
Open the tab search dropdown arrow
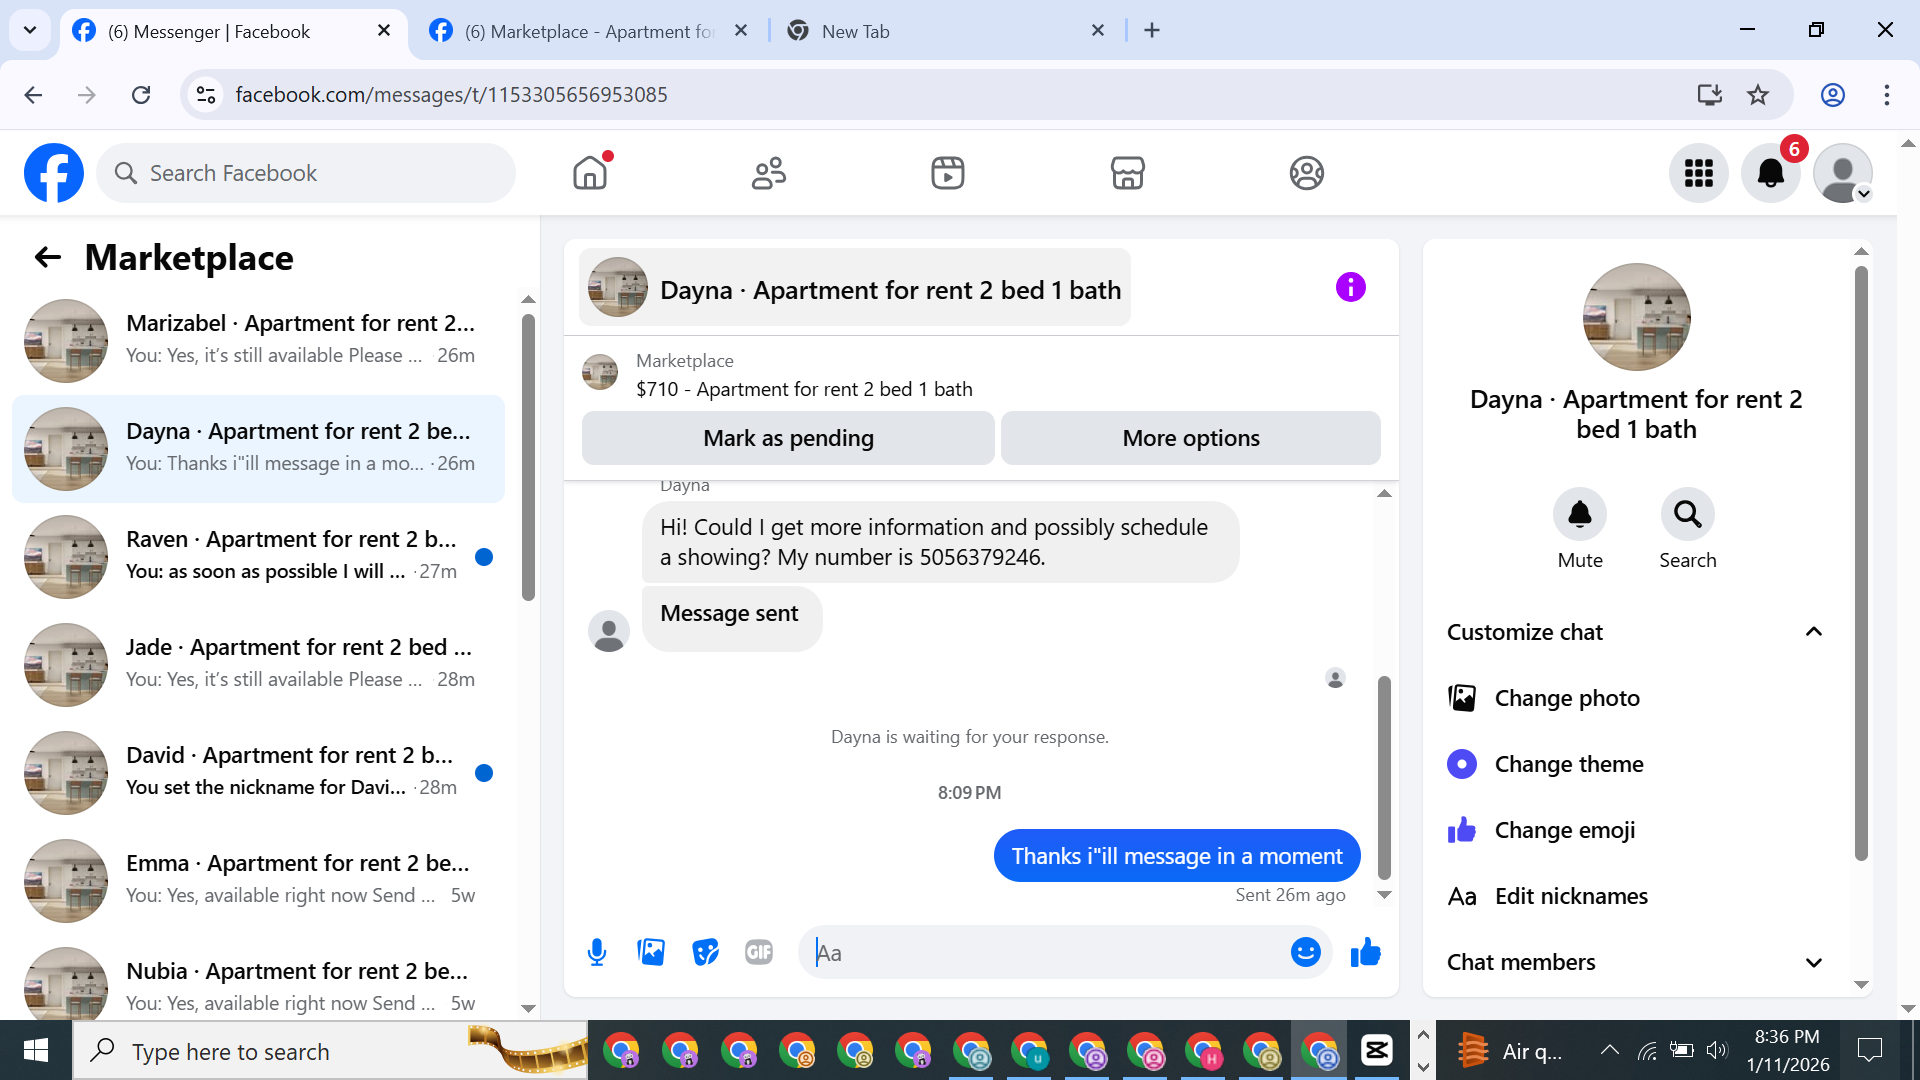[30, 30]
